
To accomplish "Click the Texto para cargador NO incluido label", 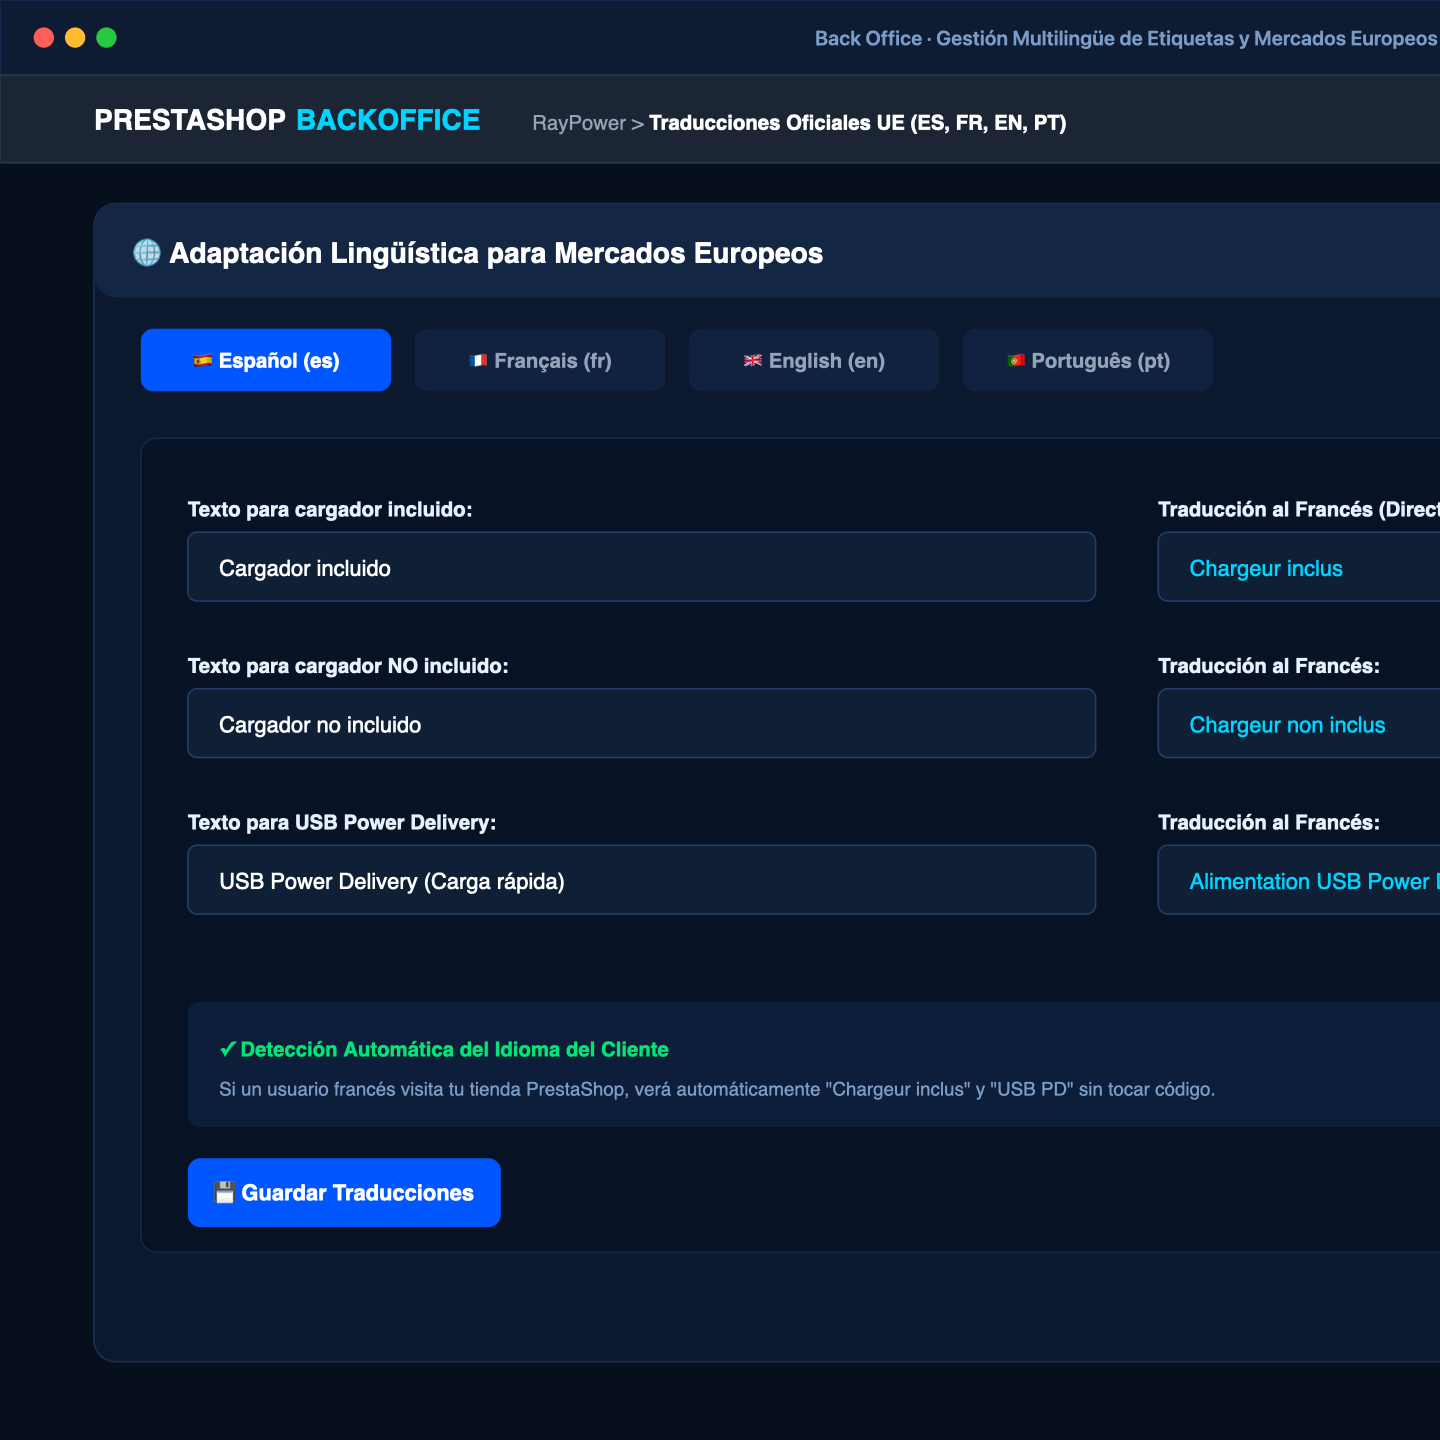I will coord(348,666).
